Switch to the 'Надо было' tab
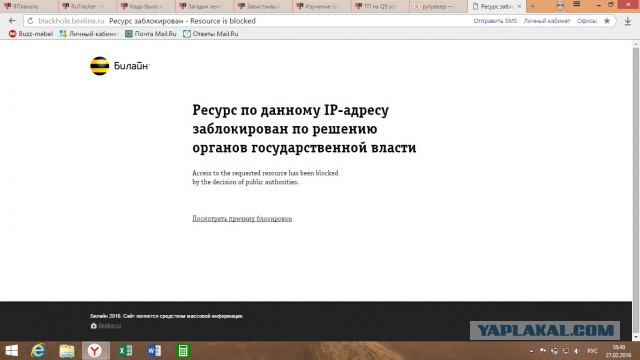The height and width of the screenshot is (360, 640). pos(146,7)
